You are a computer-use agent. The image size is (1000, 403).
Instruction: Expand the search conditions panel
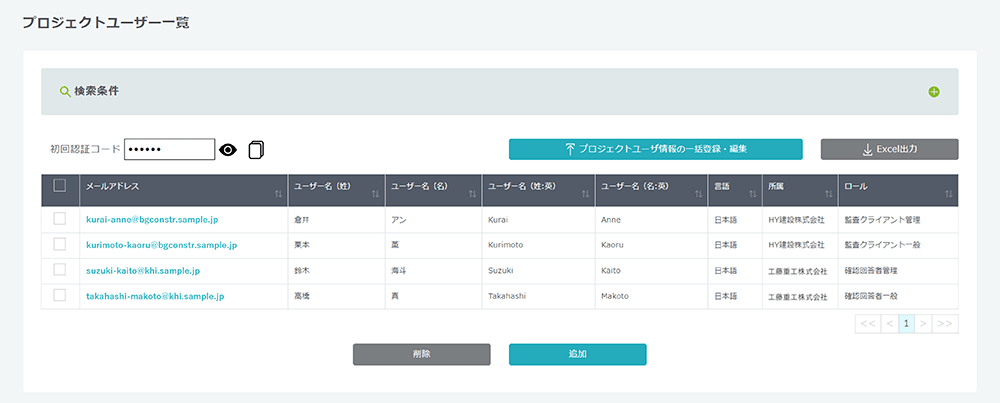click(x=934, y=92)
